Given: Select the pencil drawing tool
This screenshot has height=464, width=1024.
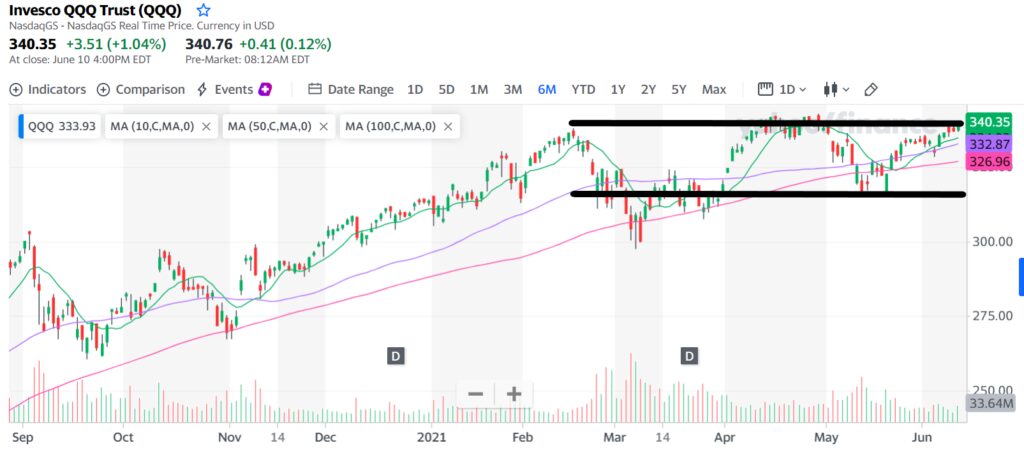Looking at the screenshot, I should (x=871, y=90).
